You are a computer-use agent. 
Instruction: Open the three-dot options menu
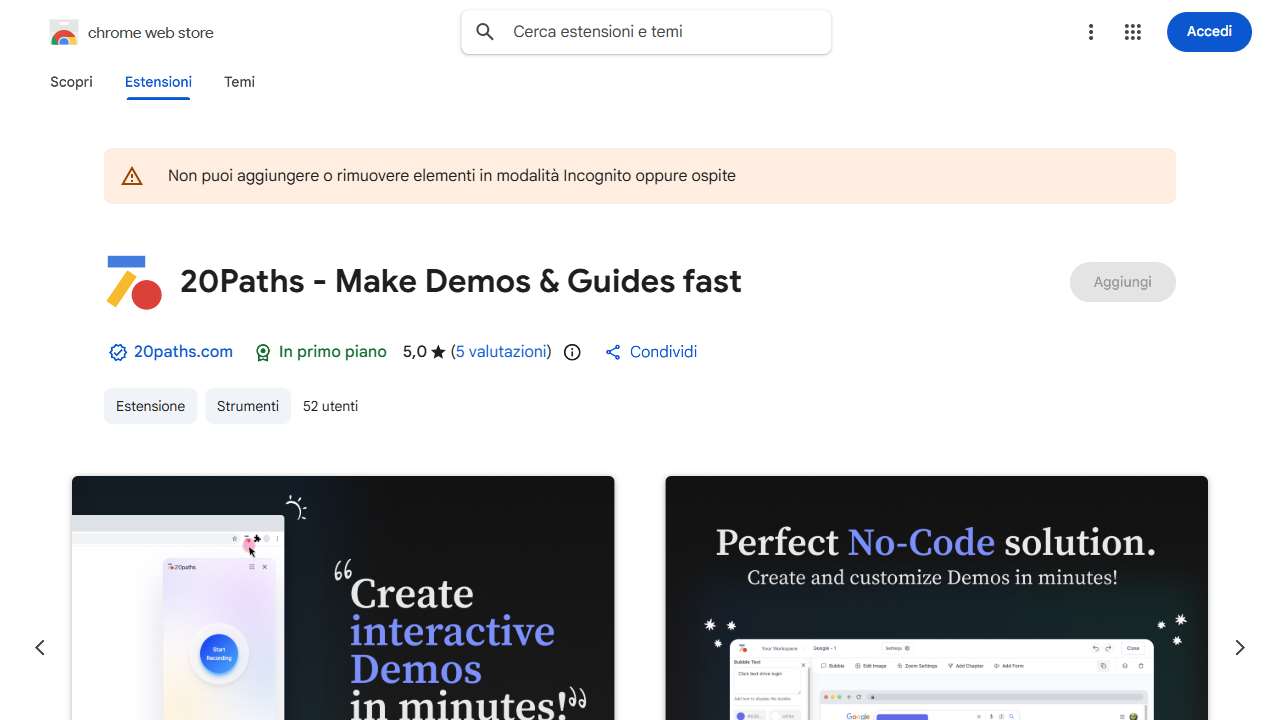[x=1091, y=32]
